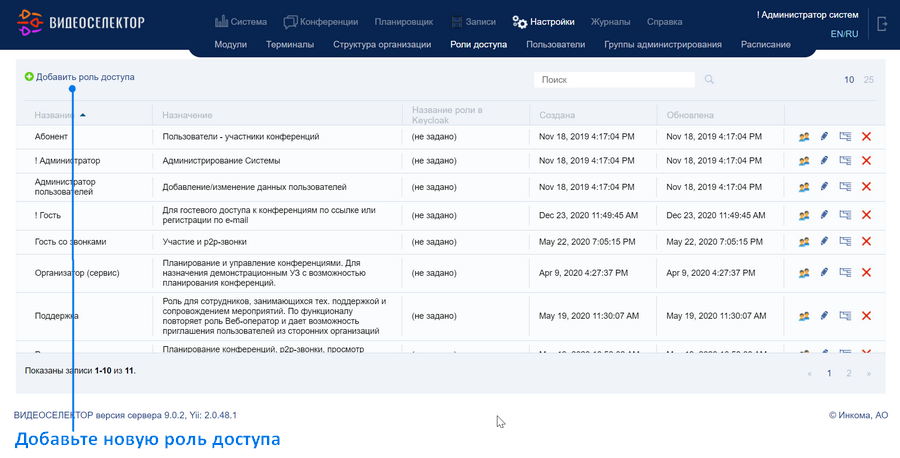Edit Администратор пользователей via pencil icon
Screen dimensions: 900x458
point(824,187)
